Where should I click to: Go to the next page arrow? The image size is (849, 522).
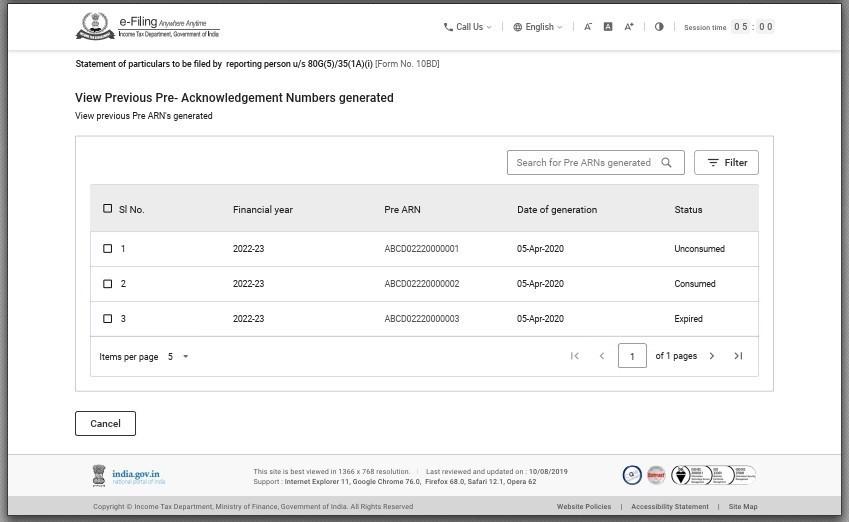(x=712, y=356)
